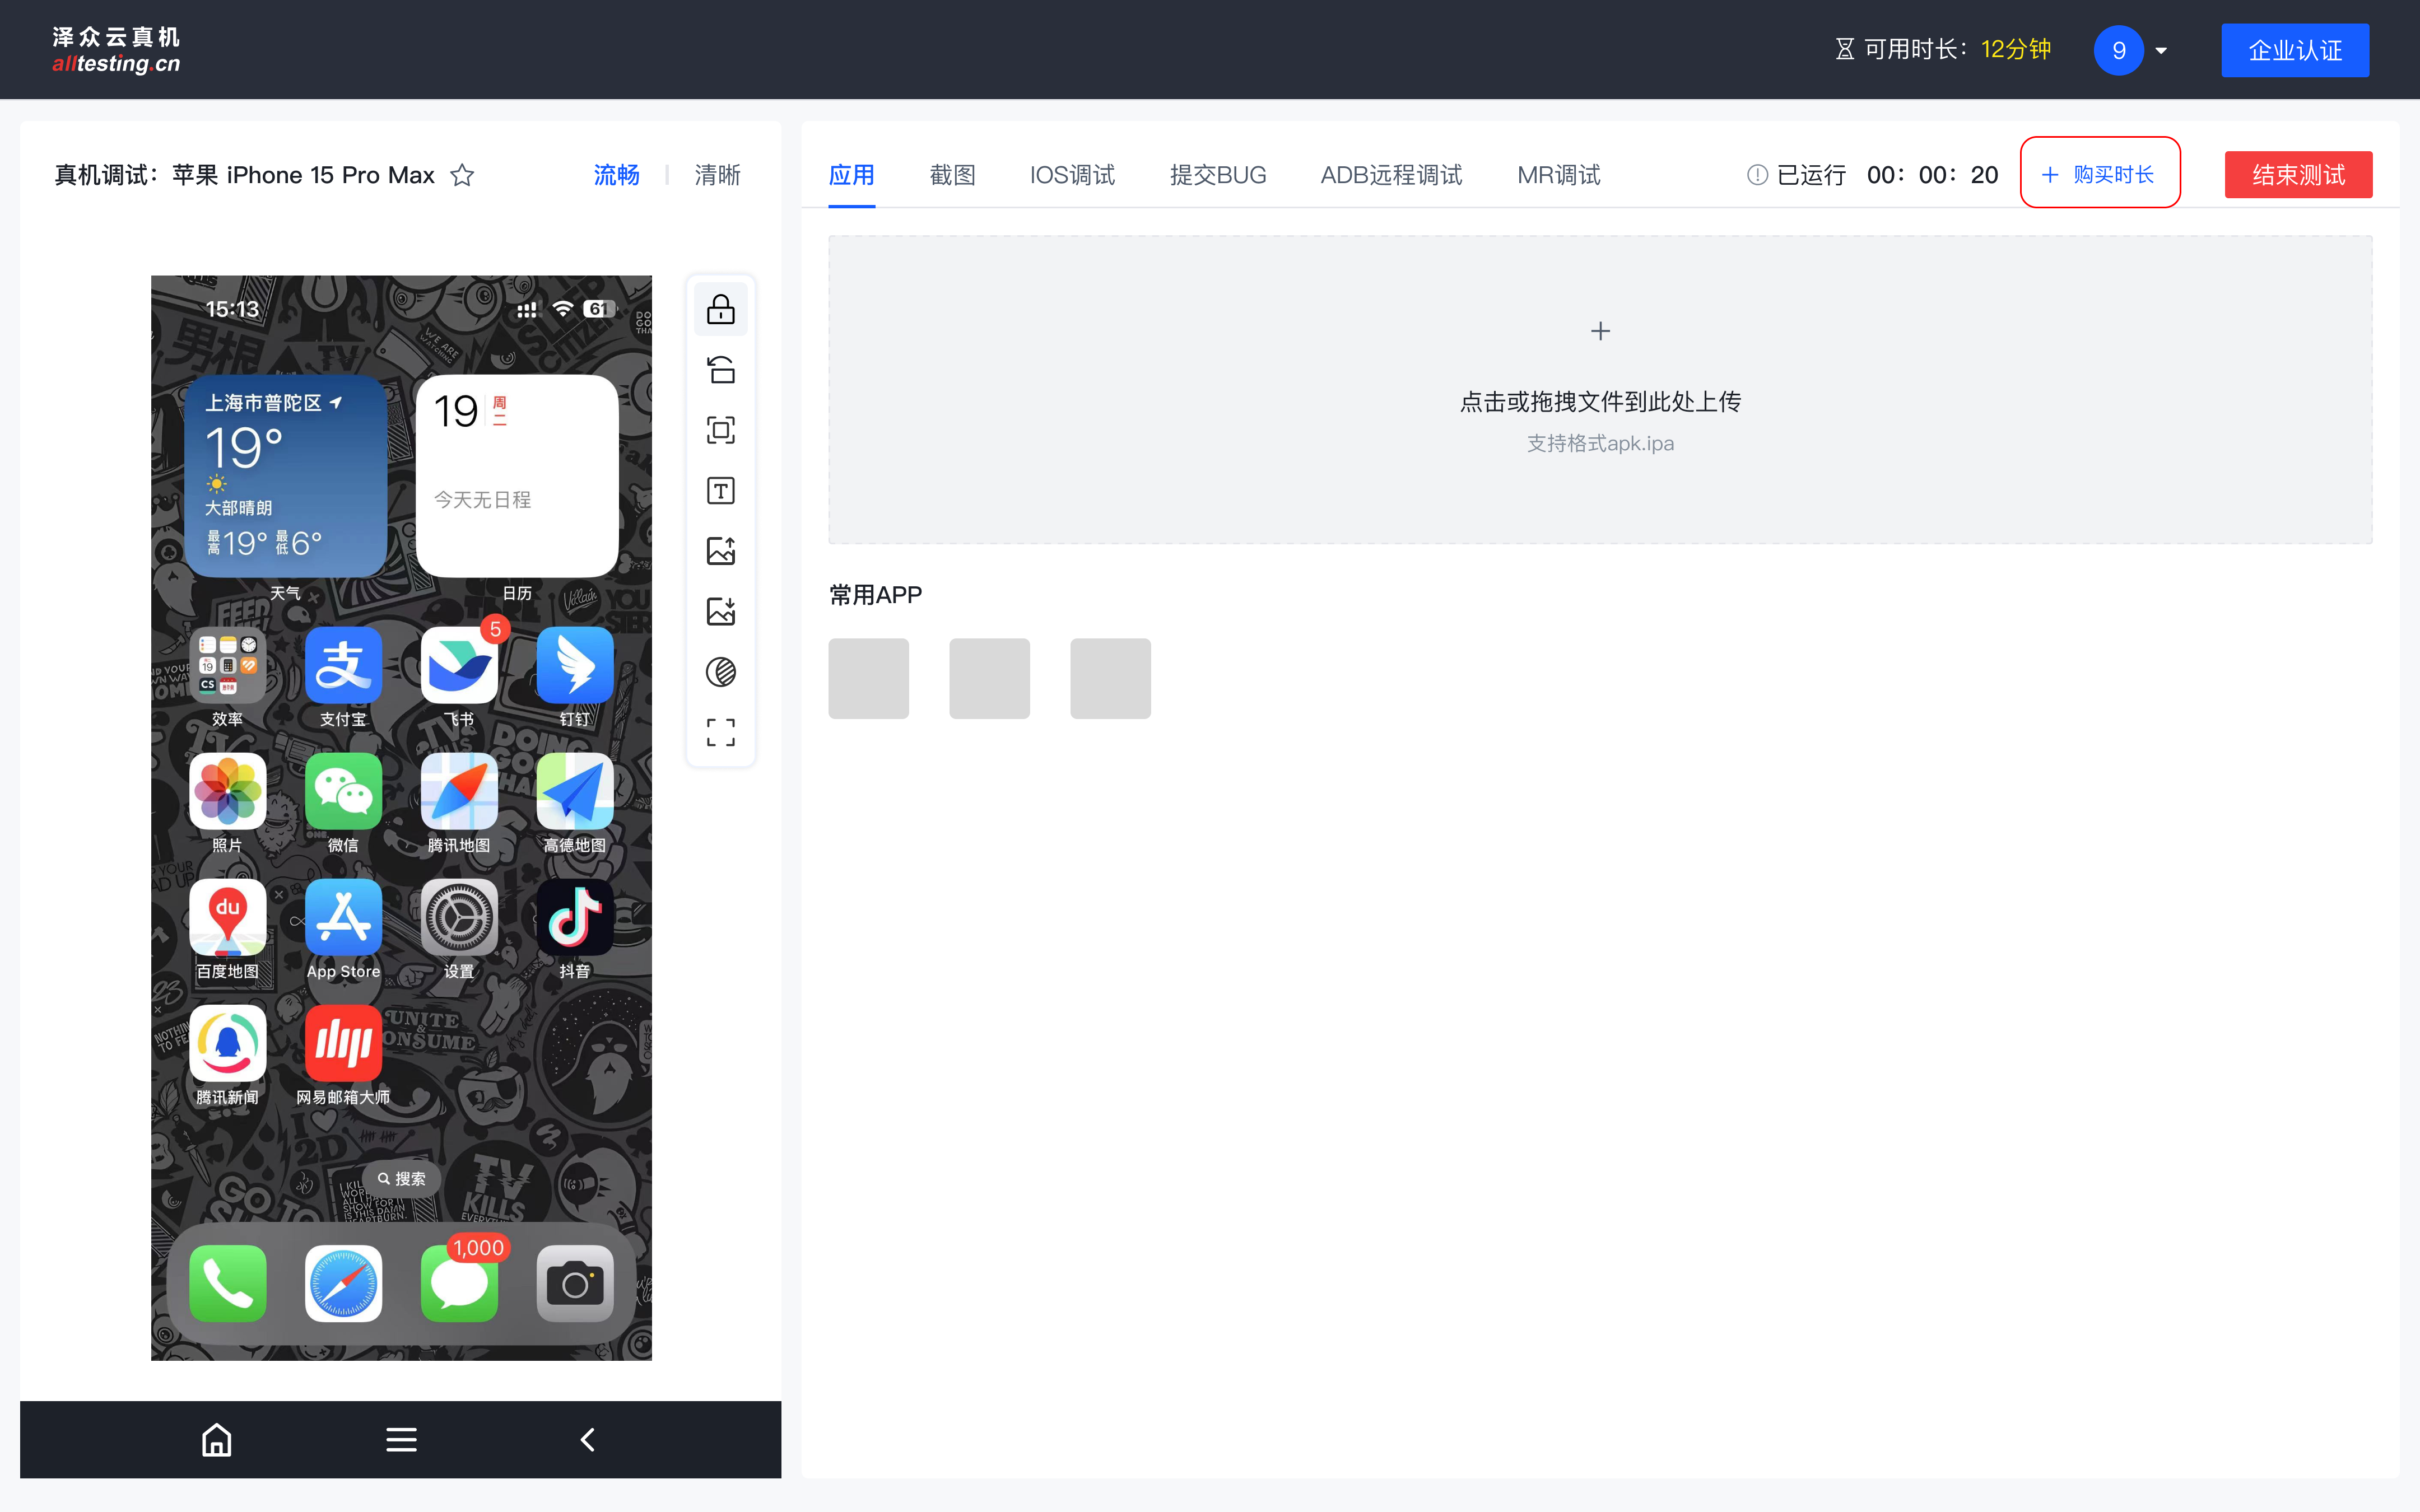Click the file upload drop area

point(1599,390)
